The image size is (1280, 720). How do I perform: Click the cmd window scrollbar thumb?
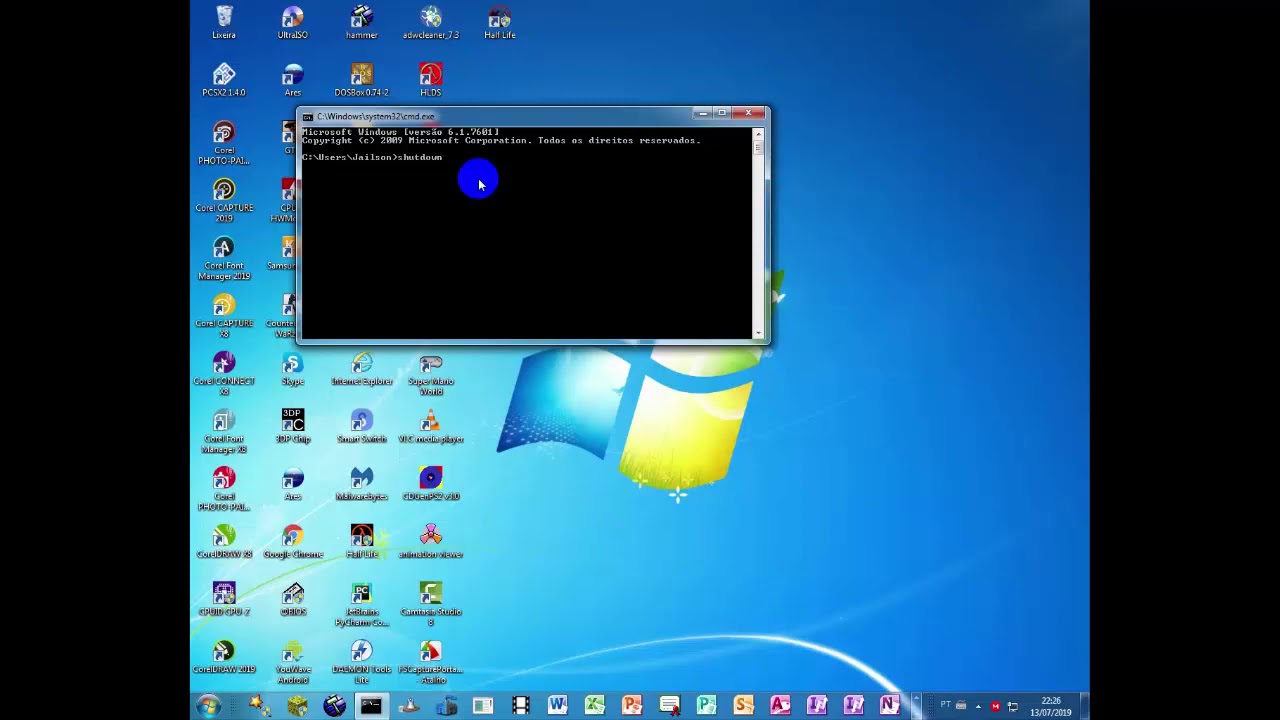758,148
